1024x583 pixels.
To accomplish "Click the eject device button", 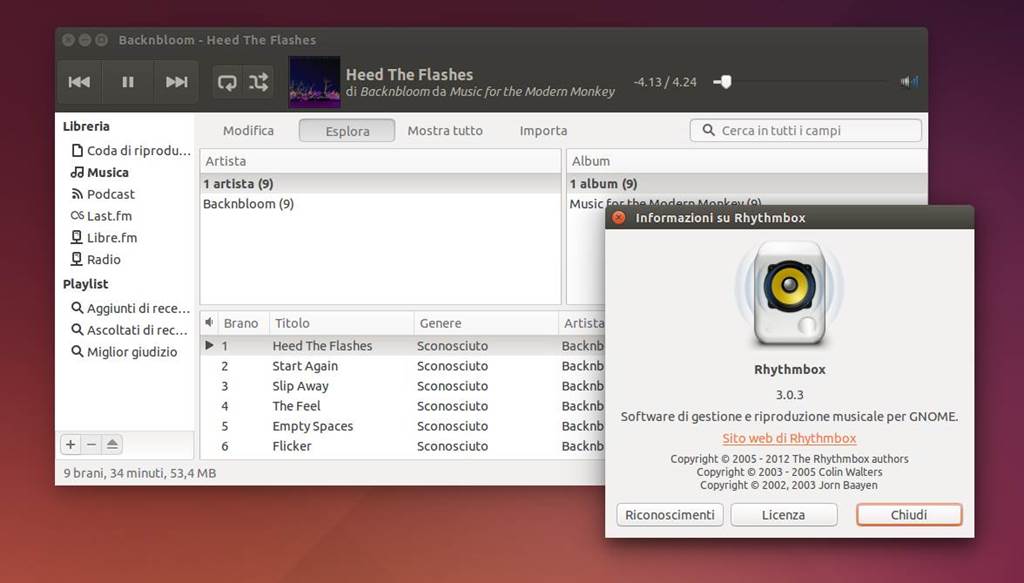I will point(112,444).
